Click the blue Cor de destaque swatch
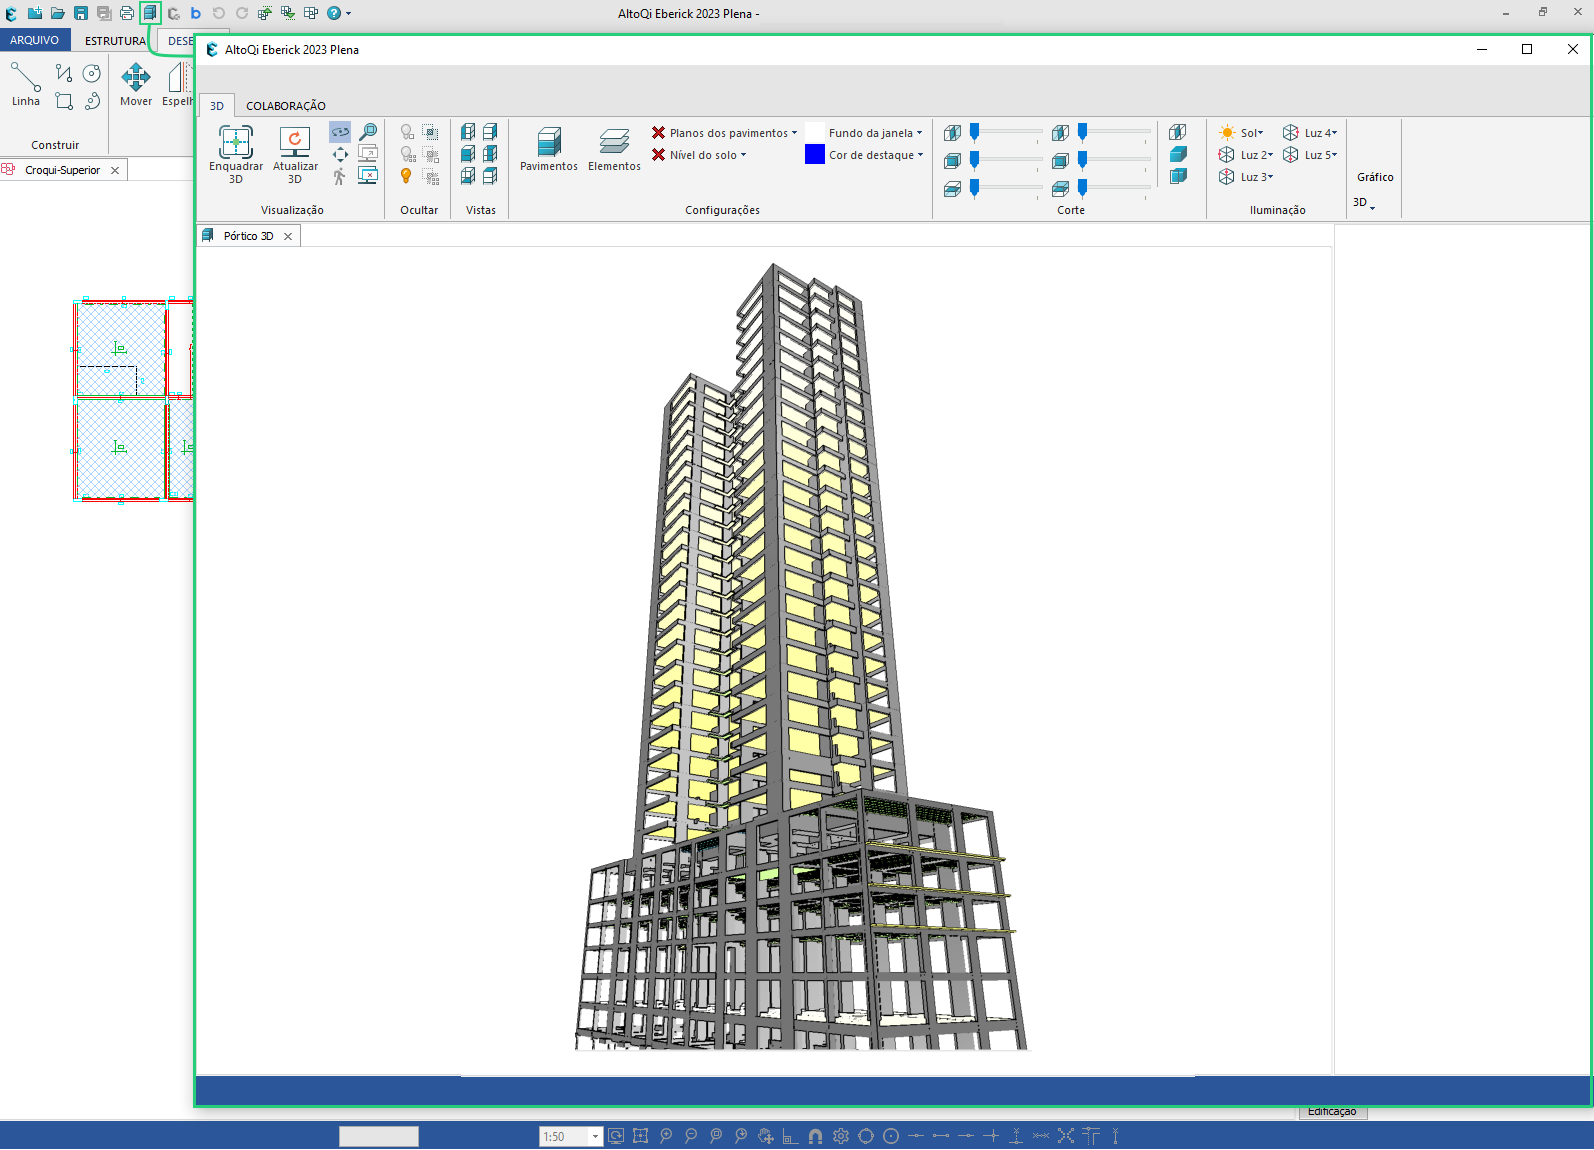The height and width of the screenshot is (1150, 1594). (815, 155)
